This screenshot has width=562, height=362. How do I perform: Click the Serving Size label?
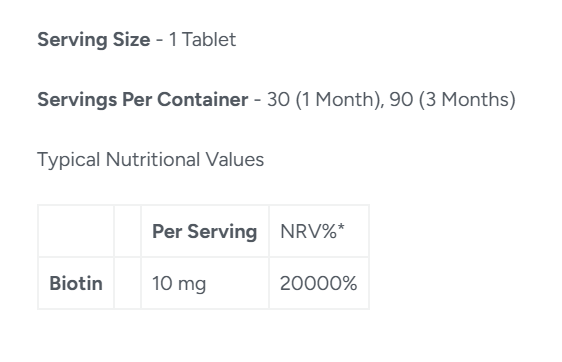point(94,40)
